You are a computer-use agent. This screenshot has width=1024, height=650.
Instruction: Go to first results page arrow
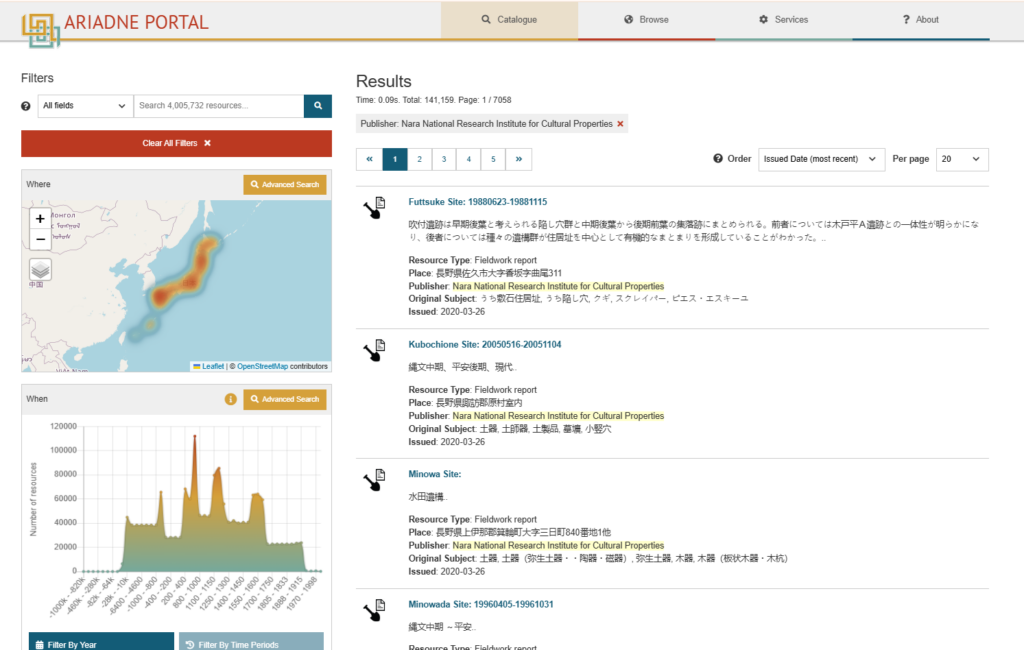point(369,159)
